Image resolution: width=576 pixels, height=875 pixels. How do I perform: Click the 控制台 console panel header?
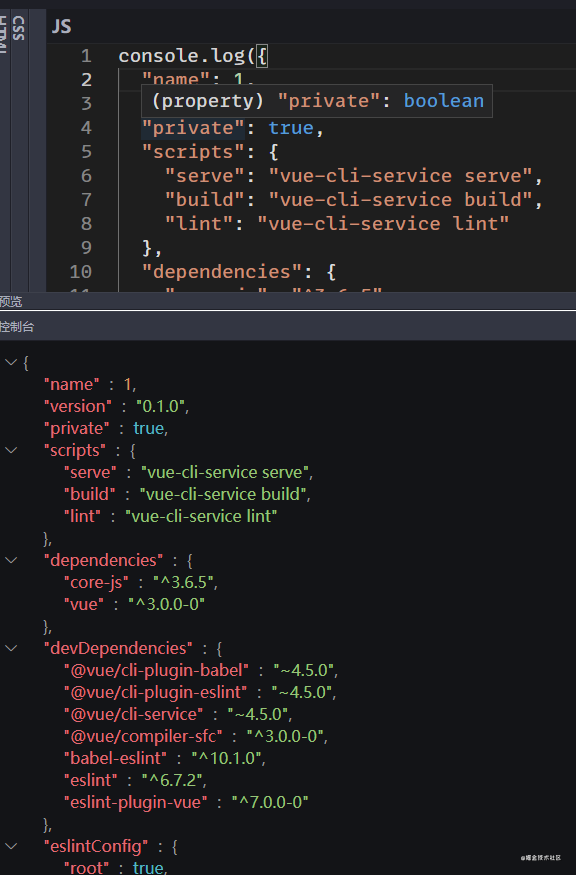(x=17, y=326)
